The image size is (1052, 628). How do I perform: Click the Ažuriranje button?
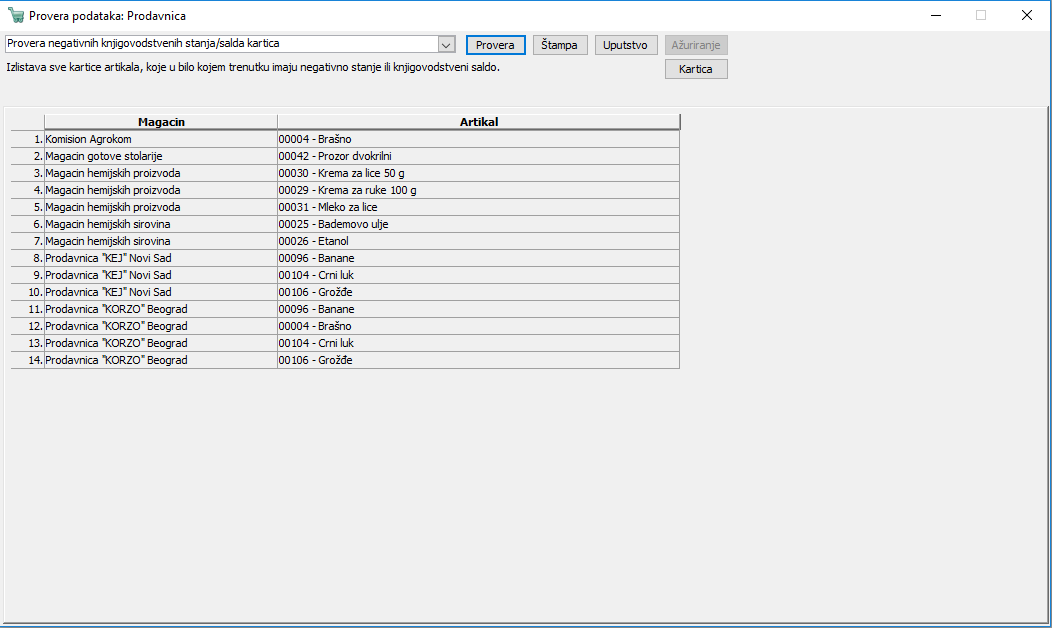tap(696, 45)
